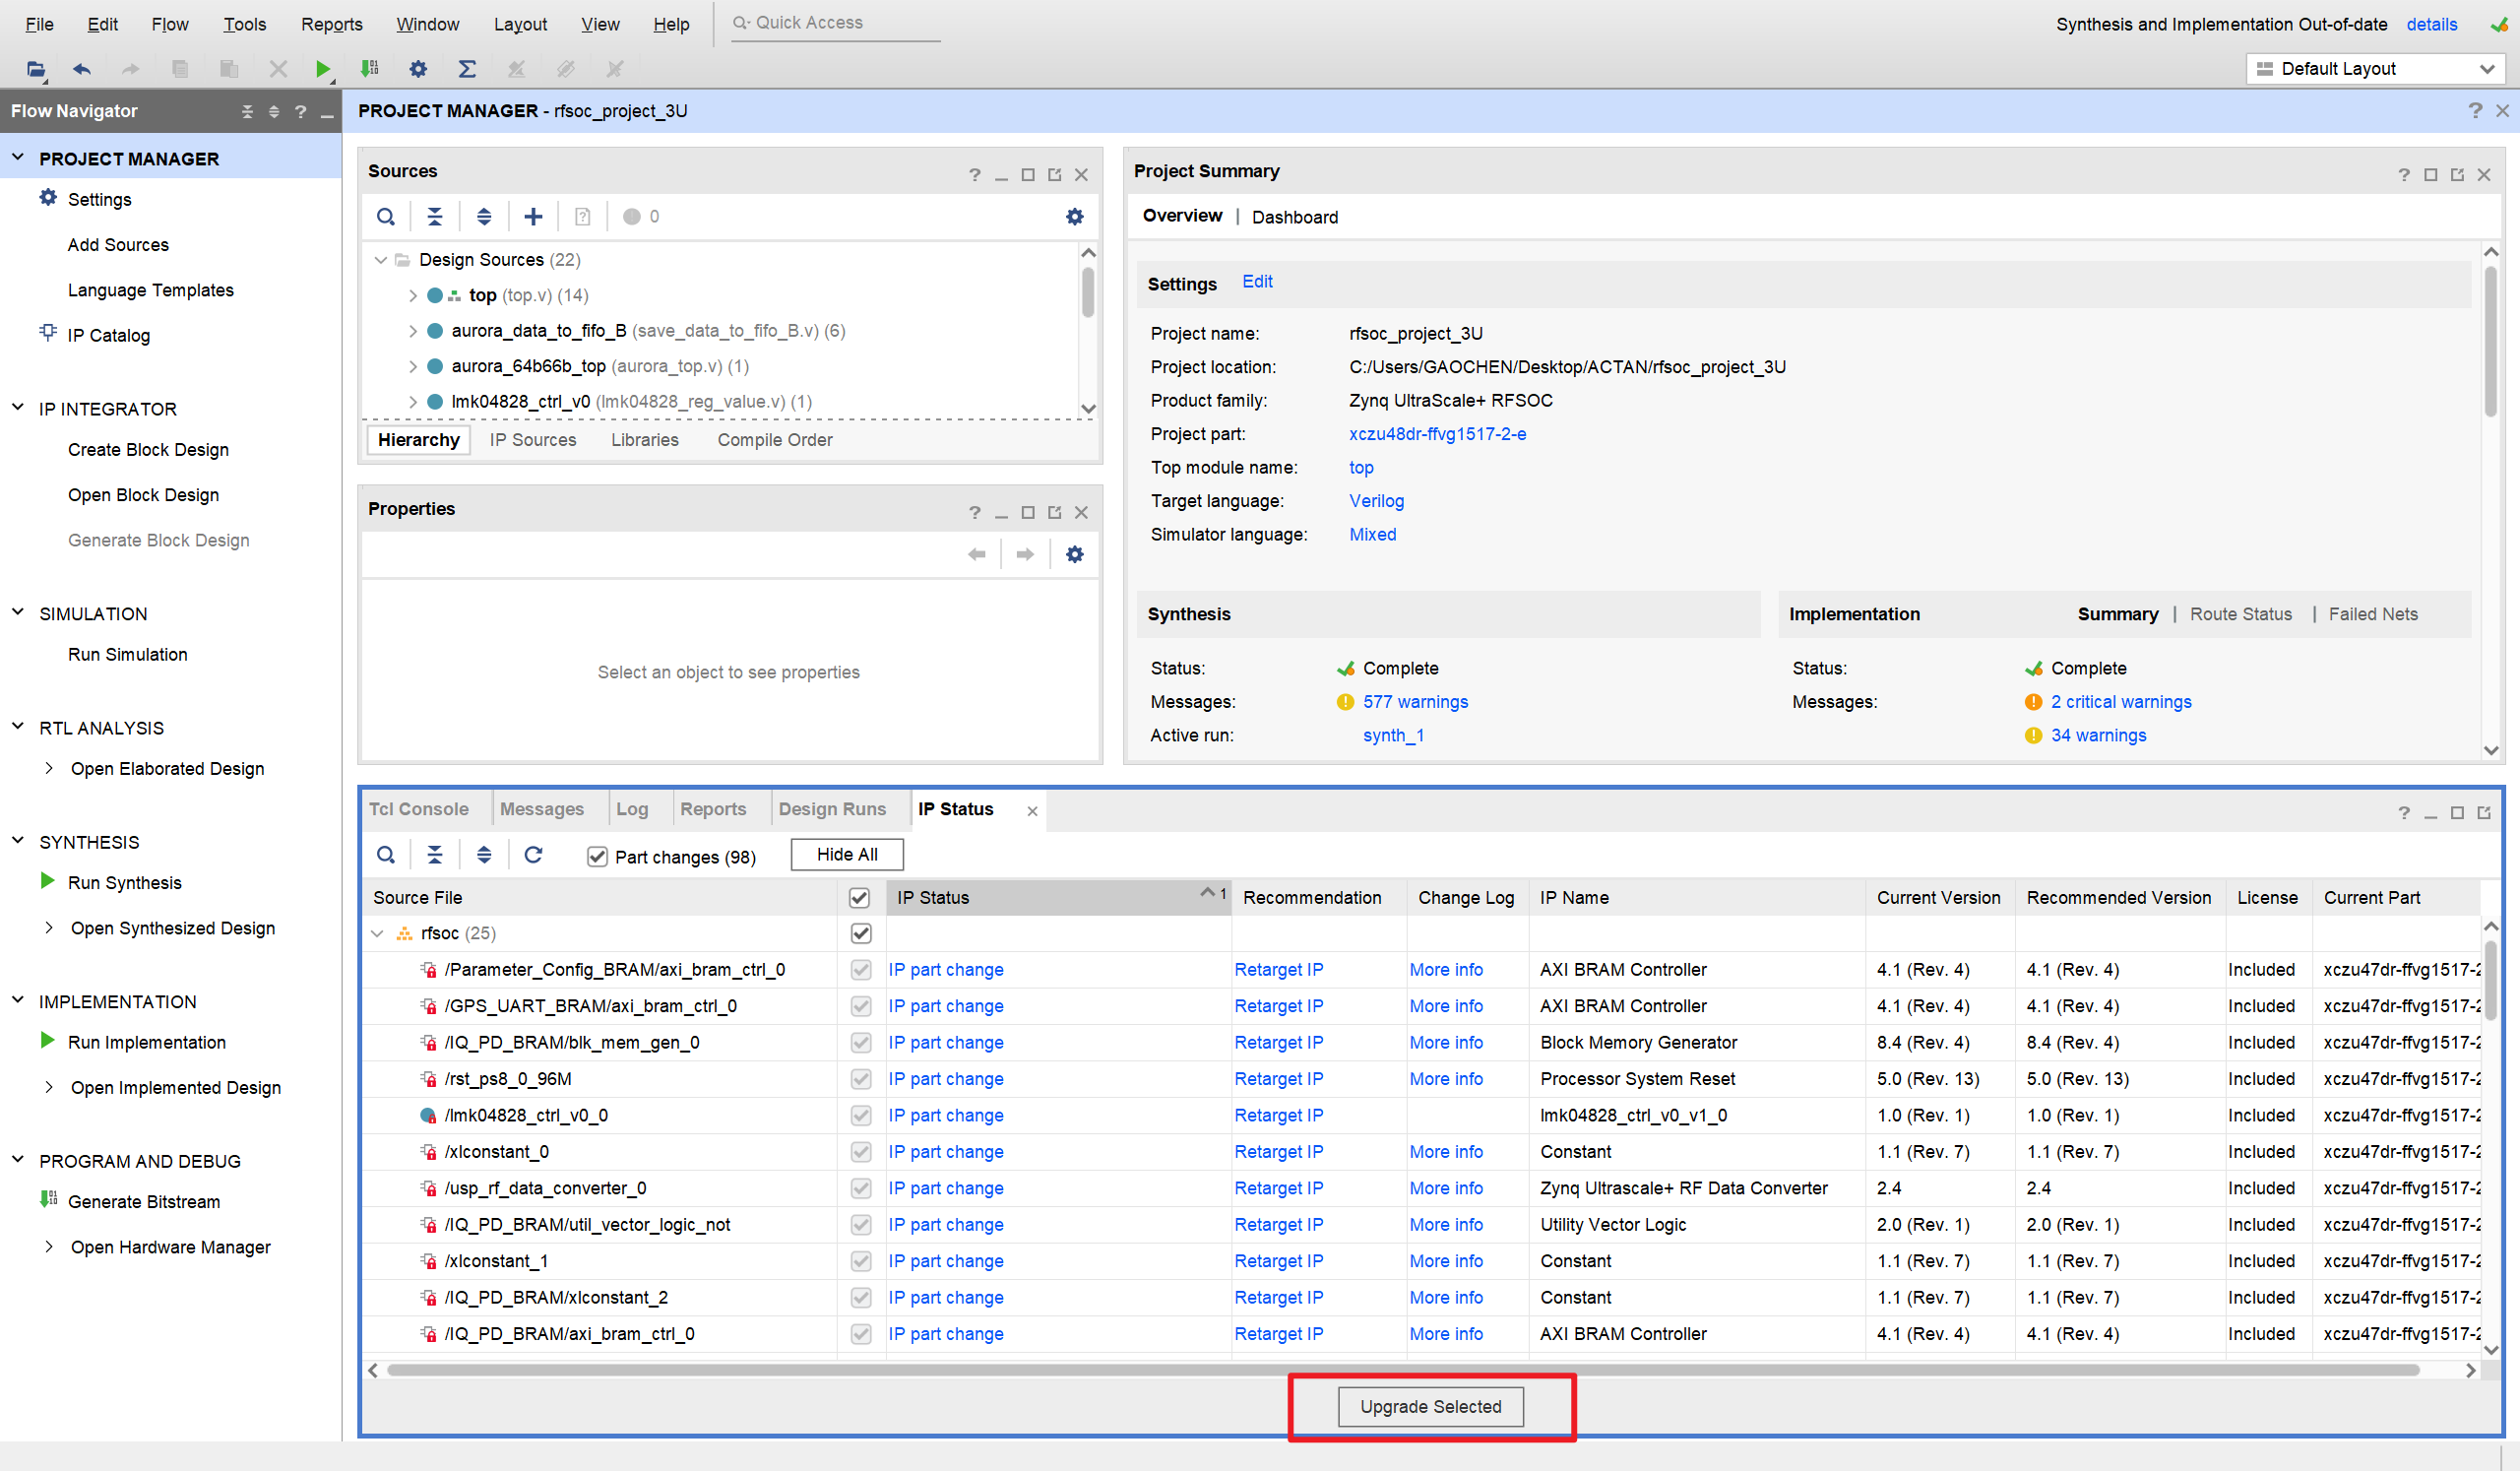Expand lmk04828_ctrl_v0 source node
Viewport: 2520px width, 1471px height.
point(412,402)
